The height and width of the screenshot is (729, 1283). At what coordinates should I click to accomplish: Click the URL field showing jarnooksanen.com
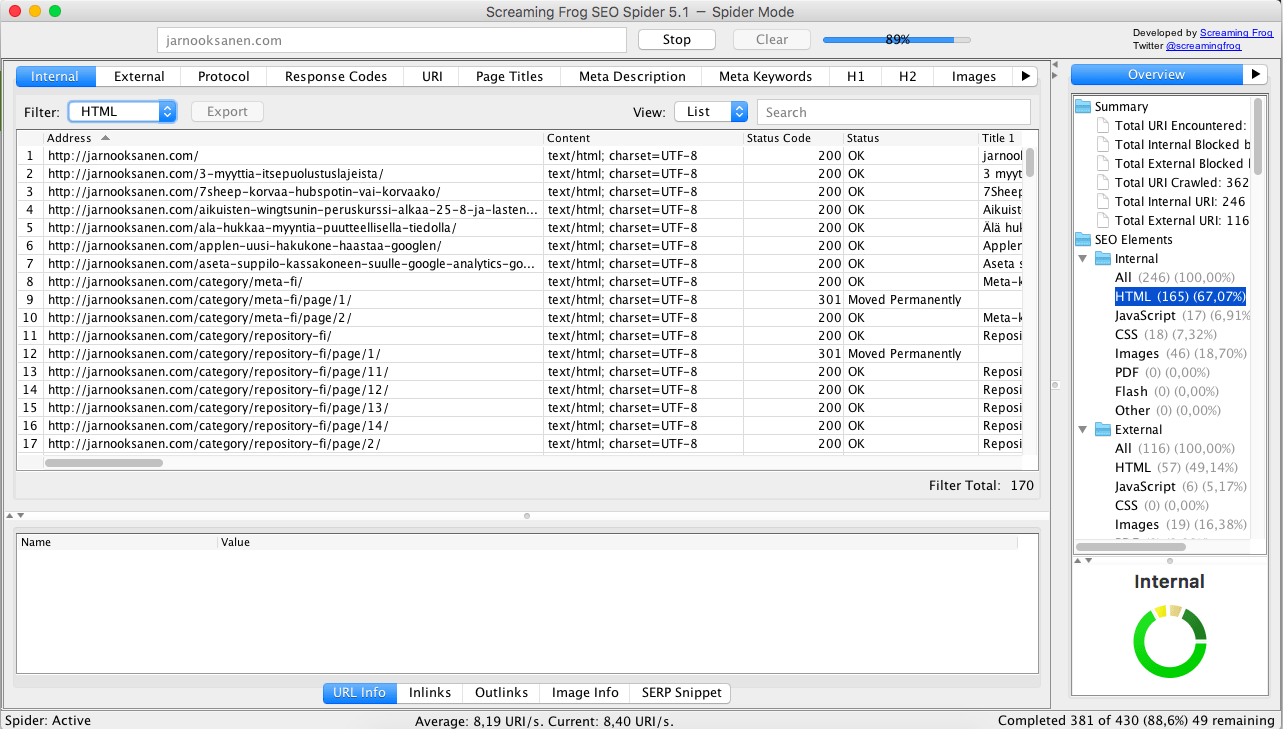point(391,40)
